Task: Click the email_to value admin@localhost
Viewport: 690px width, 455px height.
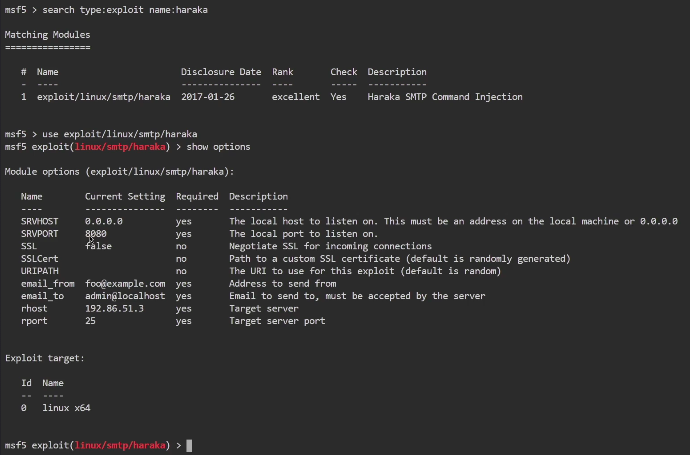Action: point(125,296)
